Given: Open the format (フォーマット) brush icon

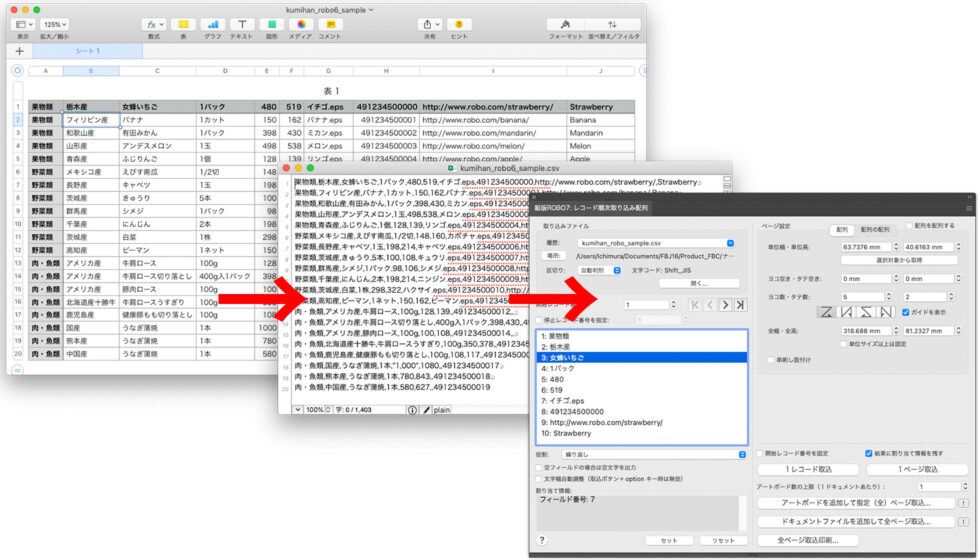Looking at the screenshot, I should (x=566, y=24).
